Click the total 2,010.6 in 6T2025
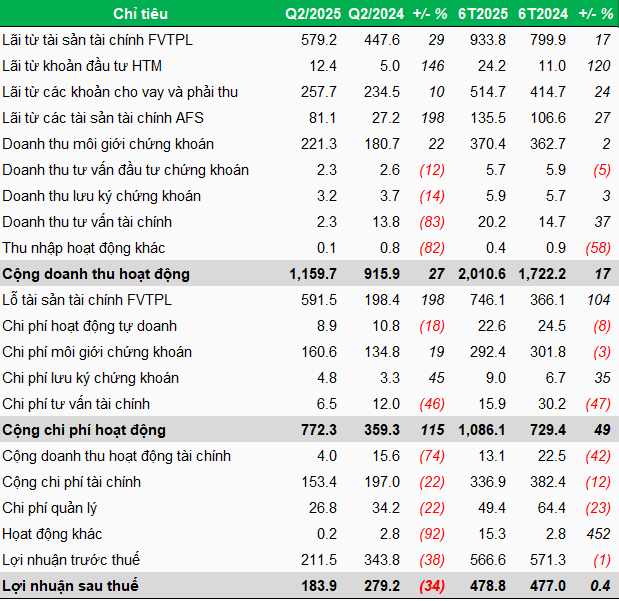 tap(482, 274)
